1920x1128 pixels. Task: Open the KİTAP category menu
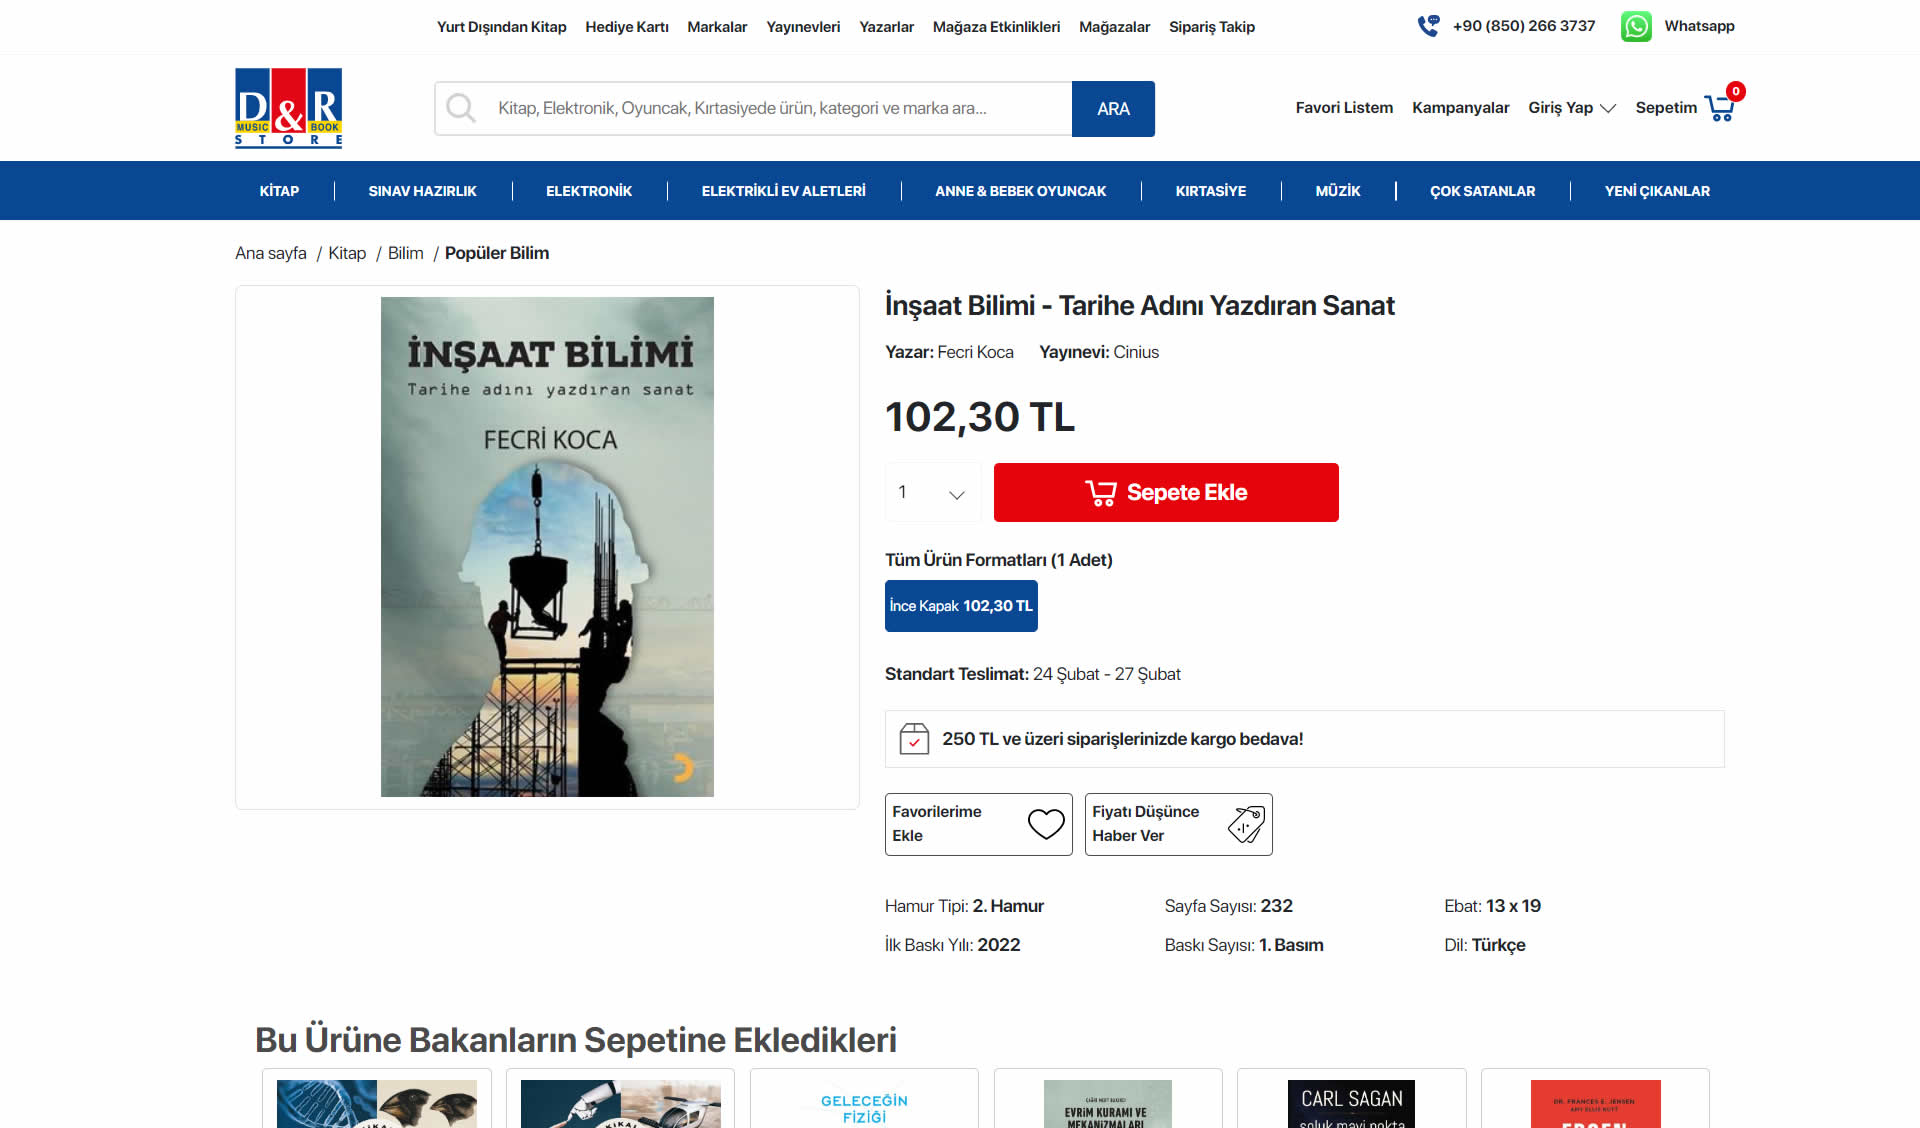[279, 191]
